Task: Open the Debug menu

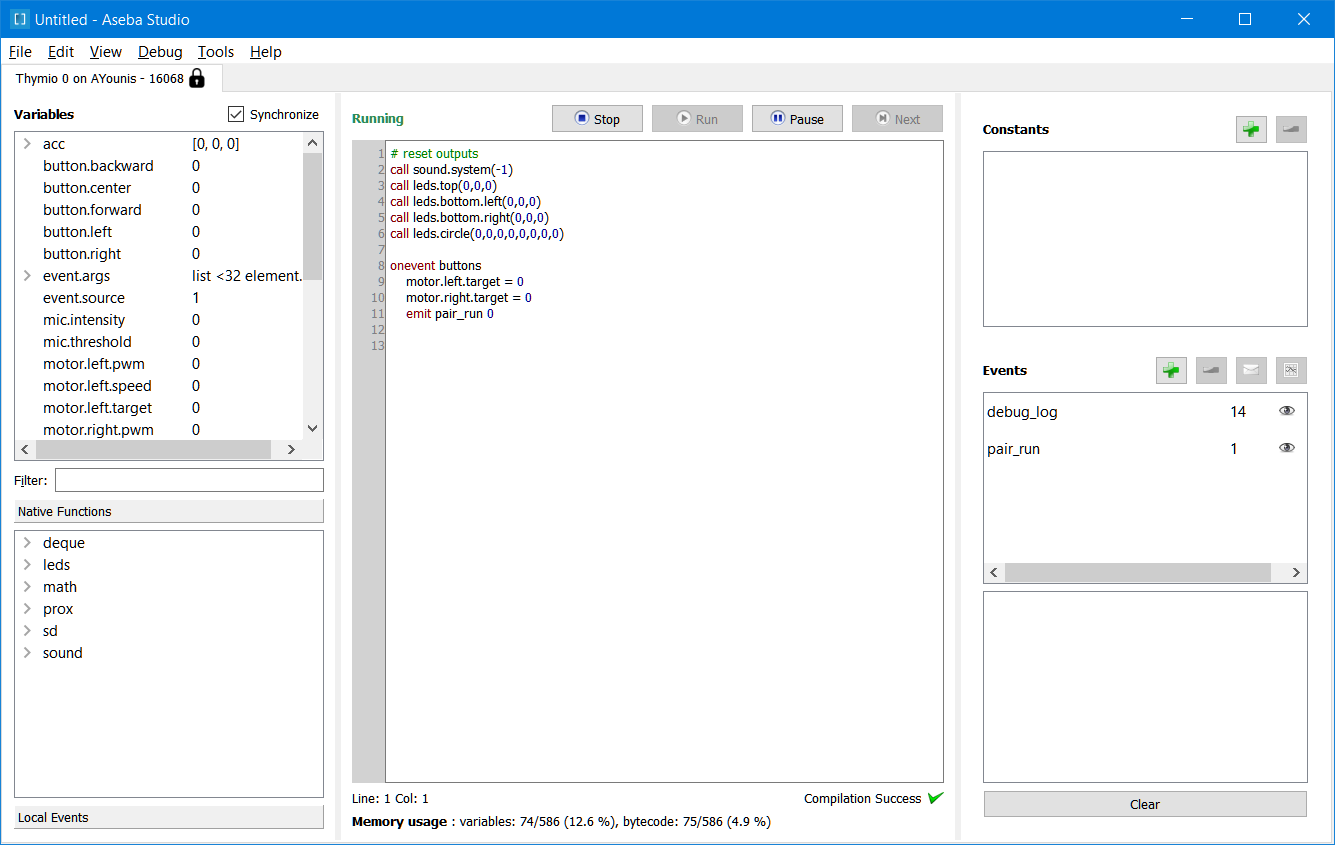Action: (x=160, y=51)
